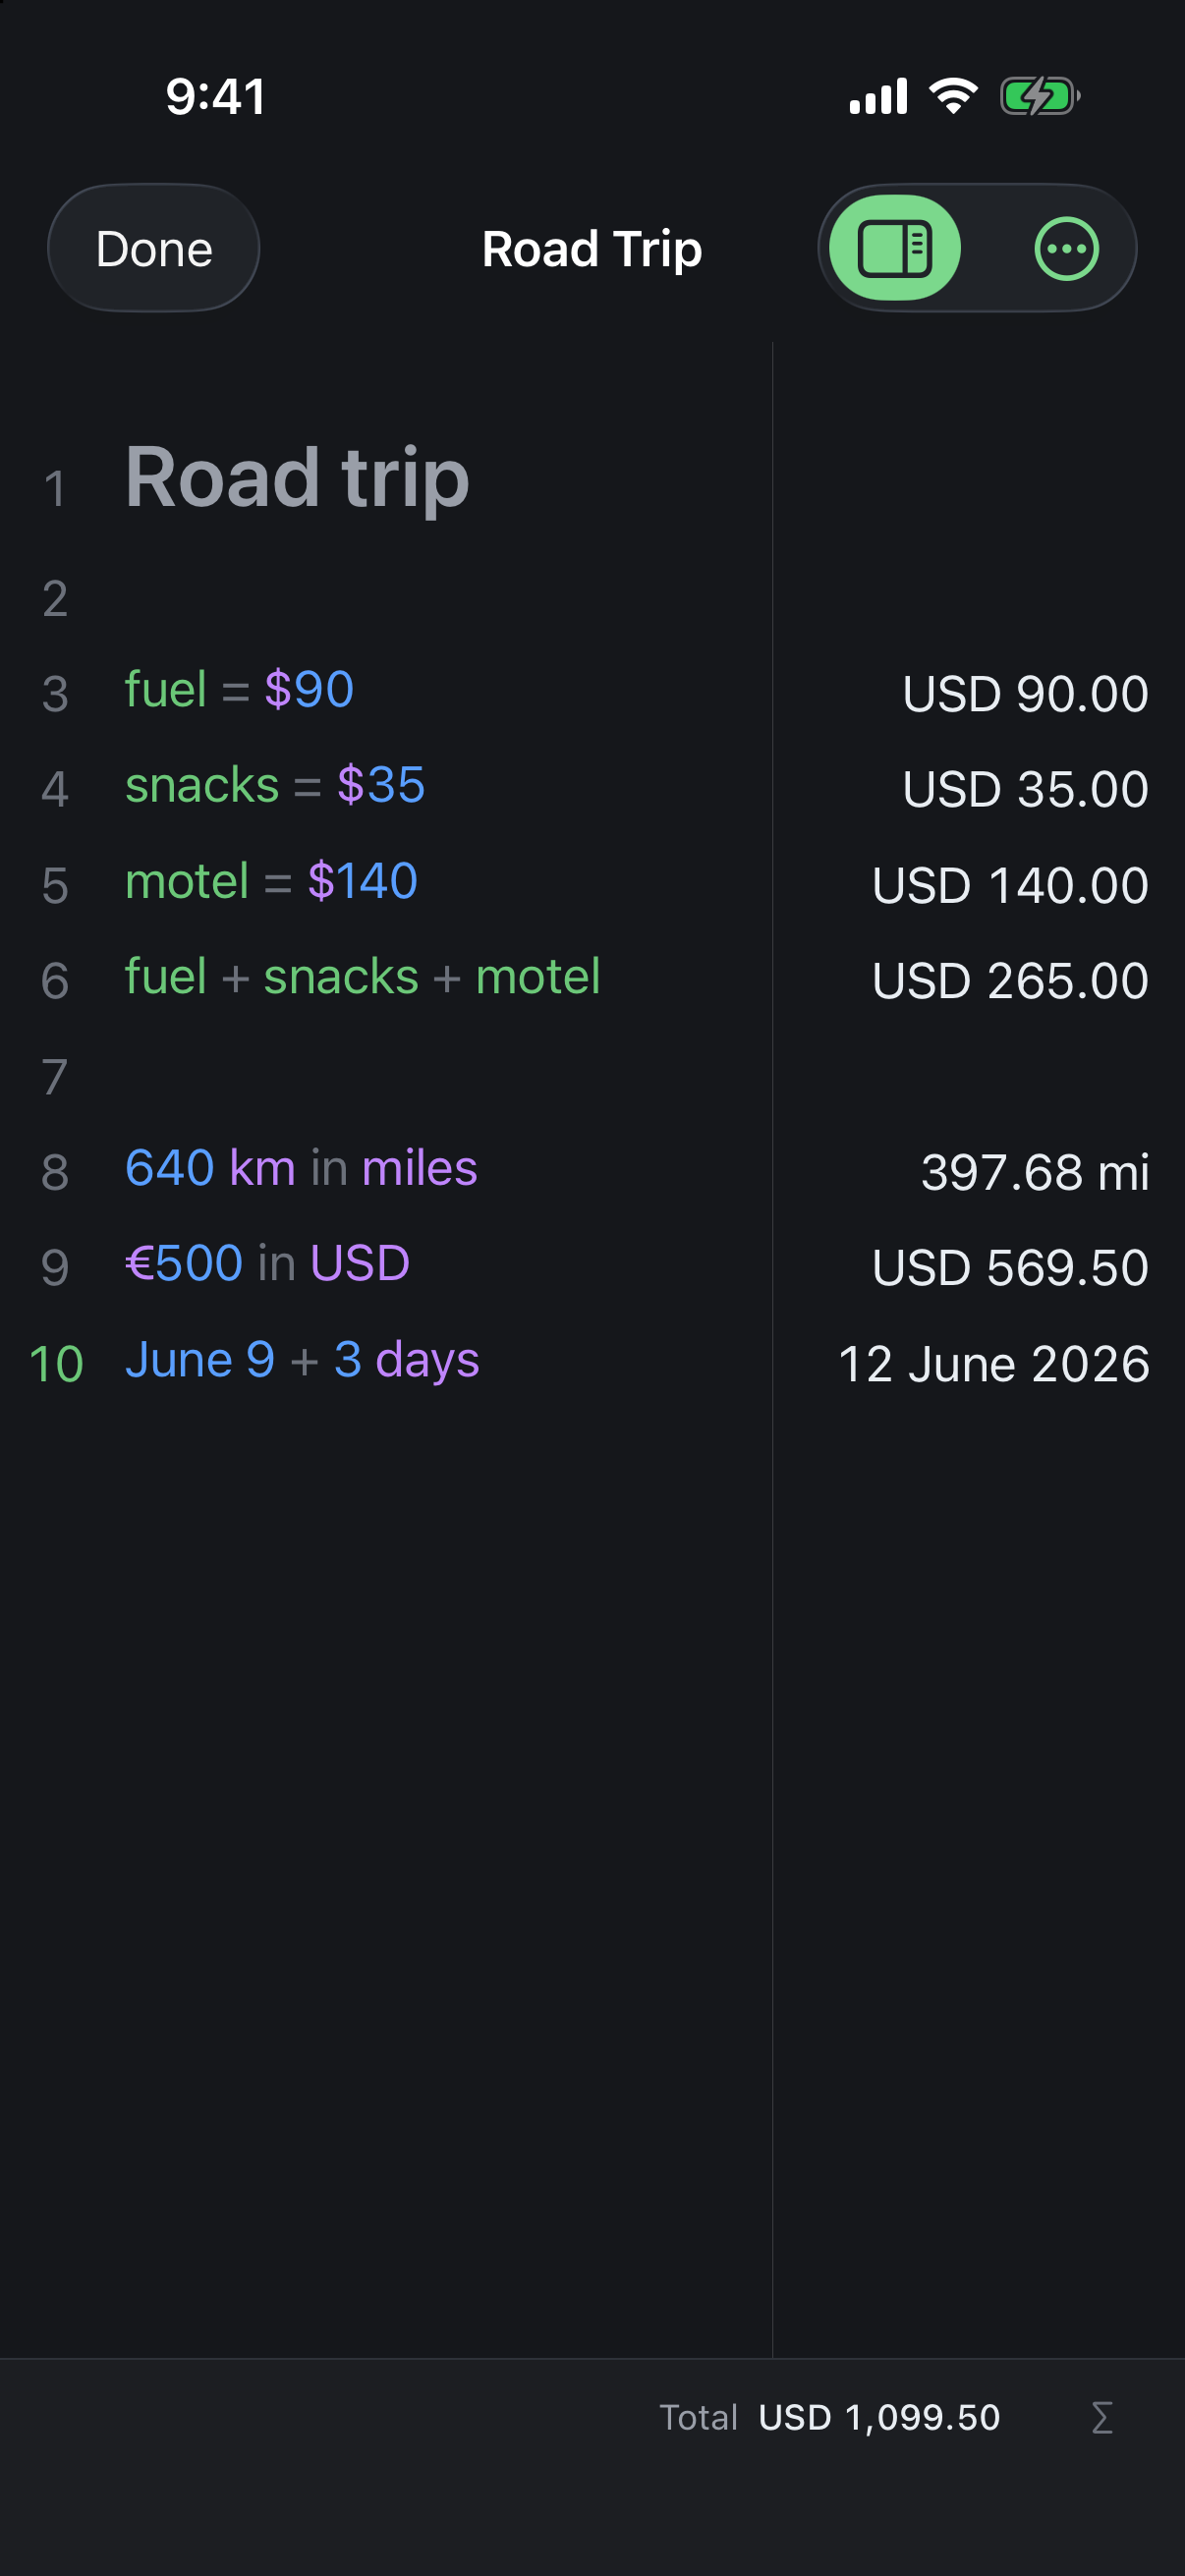Edit the snacks = $35 line
Screen dimensions: 1185x2576
pos(275,785)
